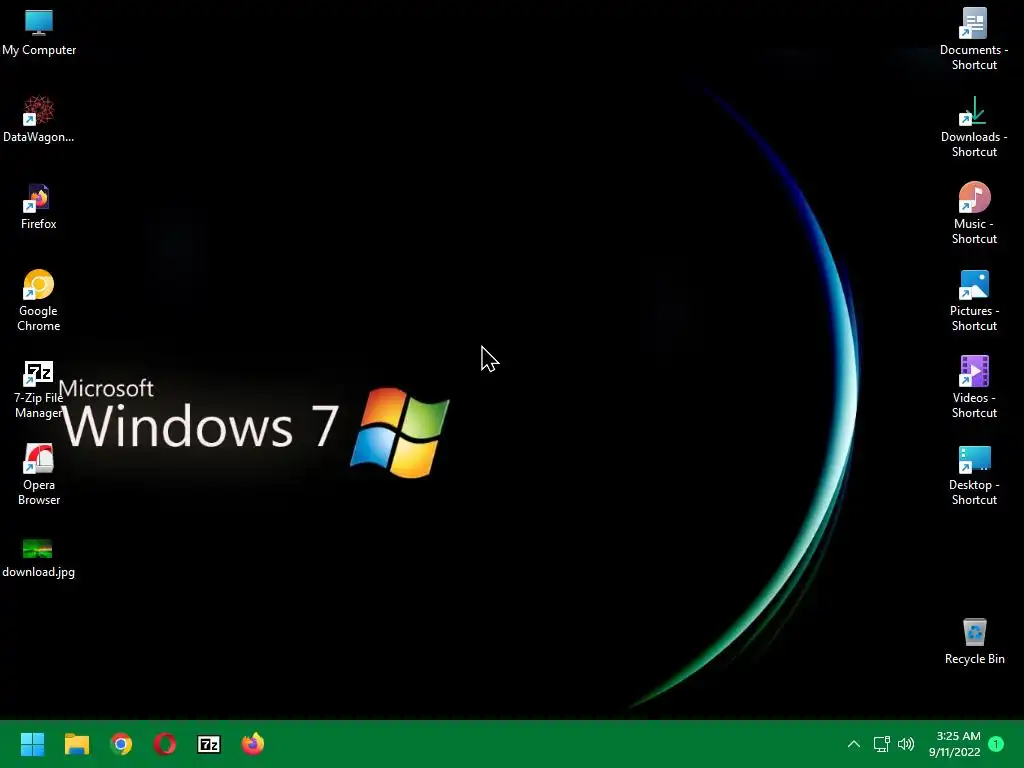Open 7-Zip from the taskbar

click(x=209, y=744)
